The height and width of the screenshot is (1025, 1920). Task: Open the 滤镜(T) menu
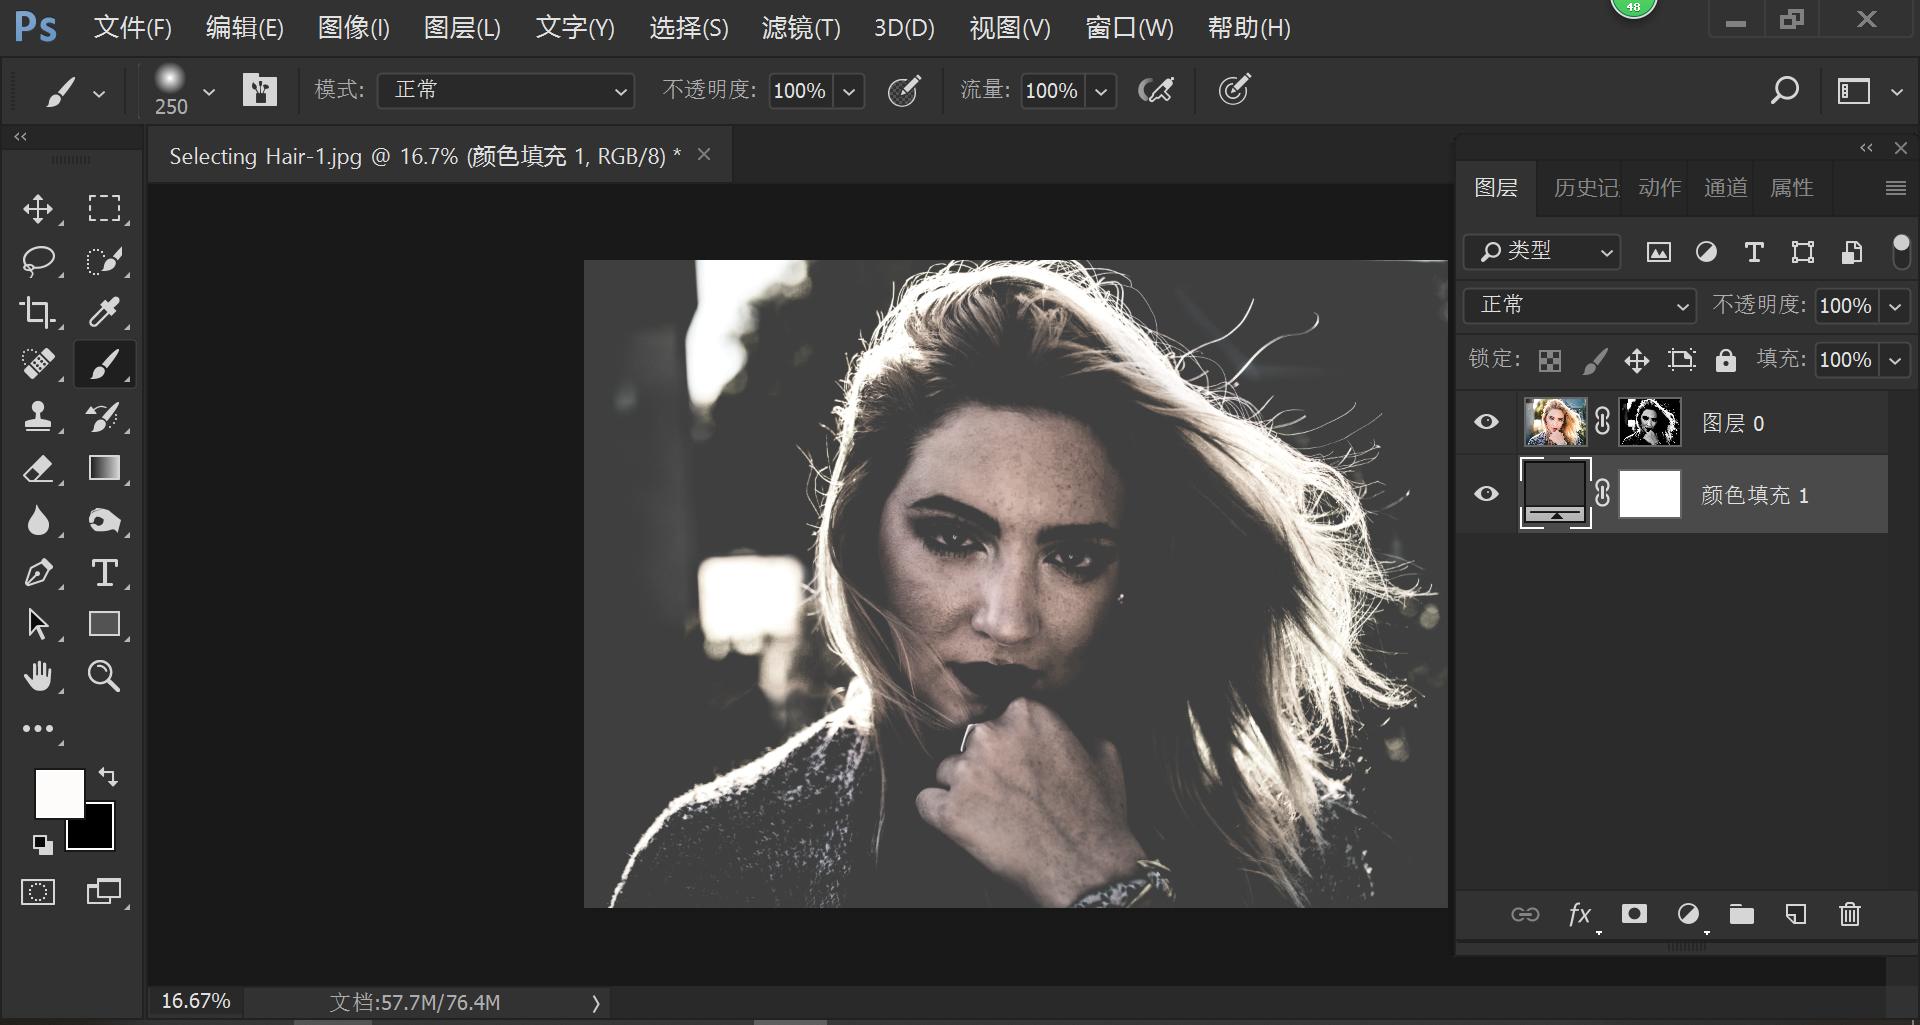coord(802,28)
